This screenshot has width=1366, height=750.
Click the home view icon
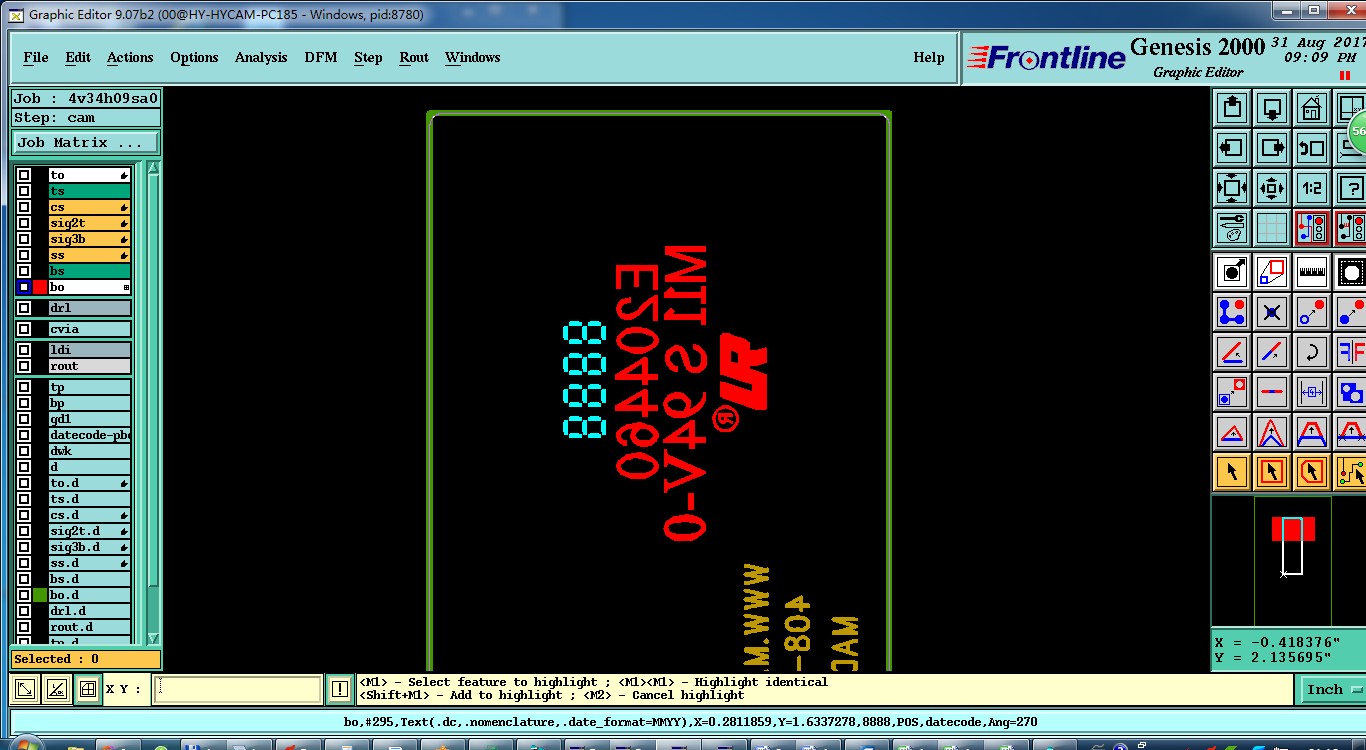click(x=1311, y=108)
